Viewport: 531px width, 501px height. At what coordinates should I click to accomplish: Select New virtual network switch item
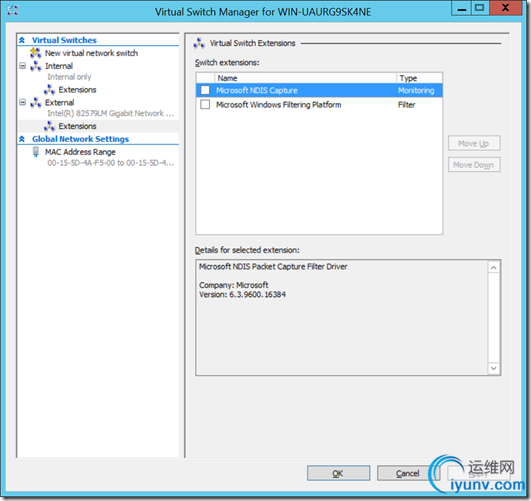pos(91,53)
